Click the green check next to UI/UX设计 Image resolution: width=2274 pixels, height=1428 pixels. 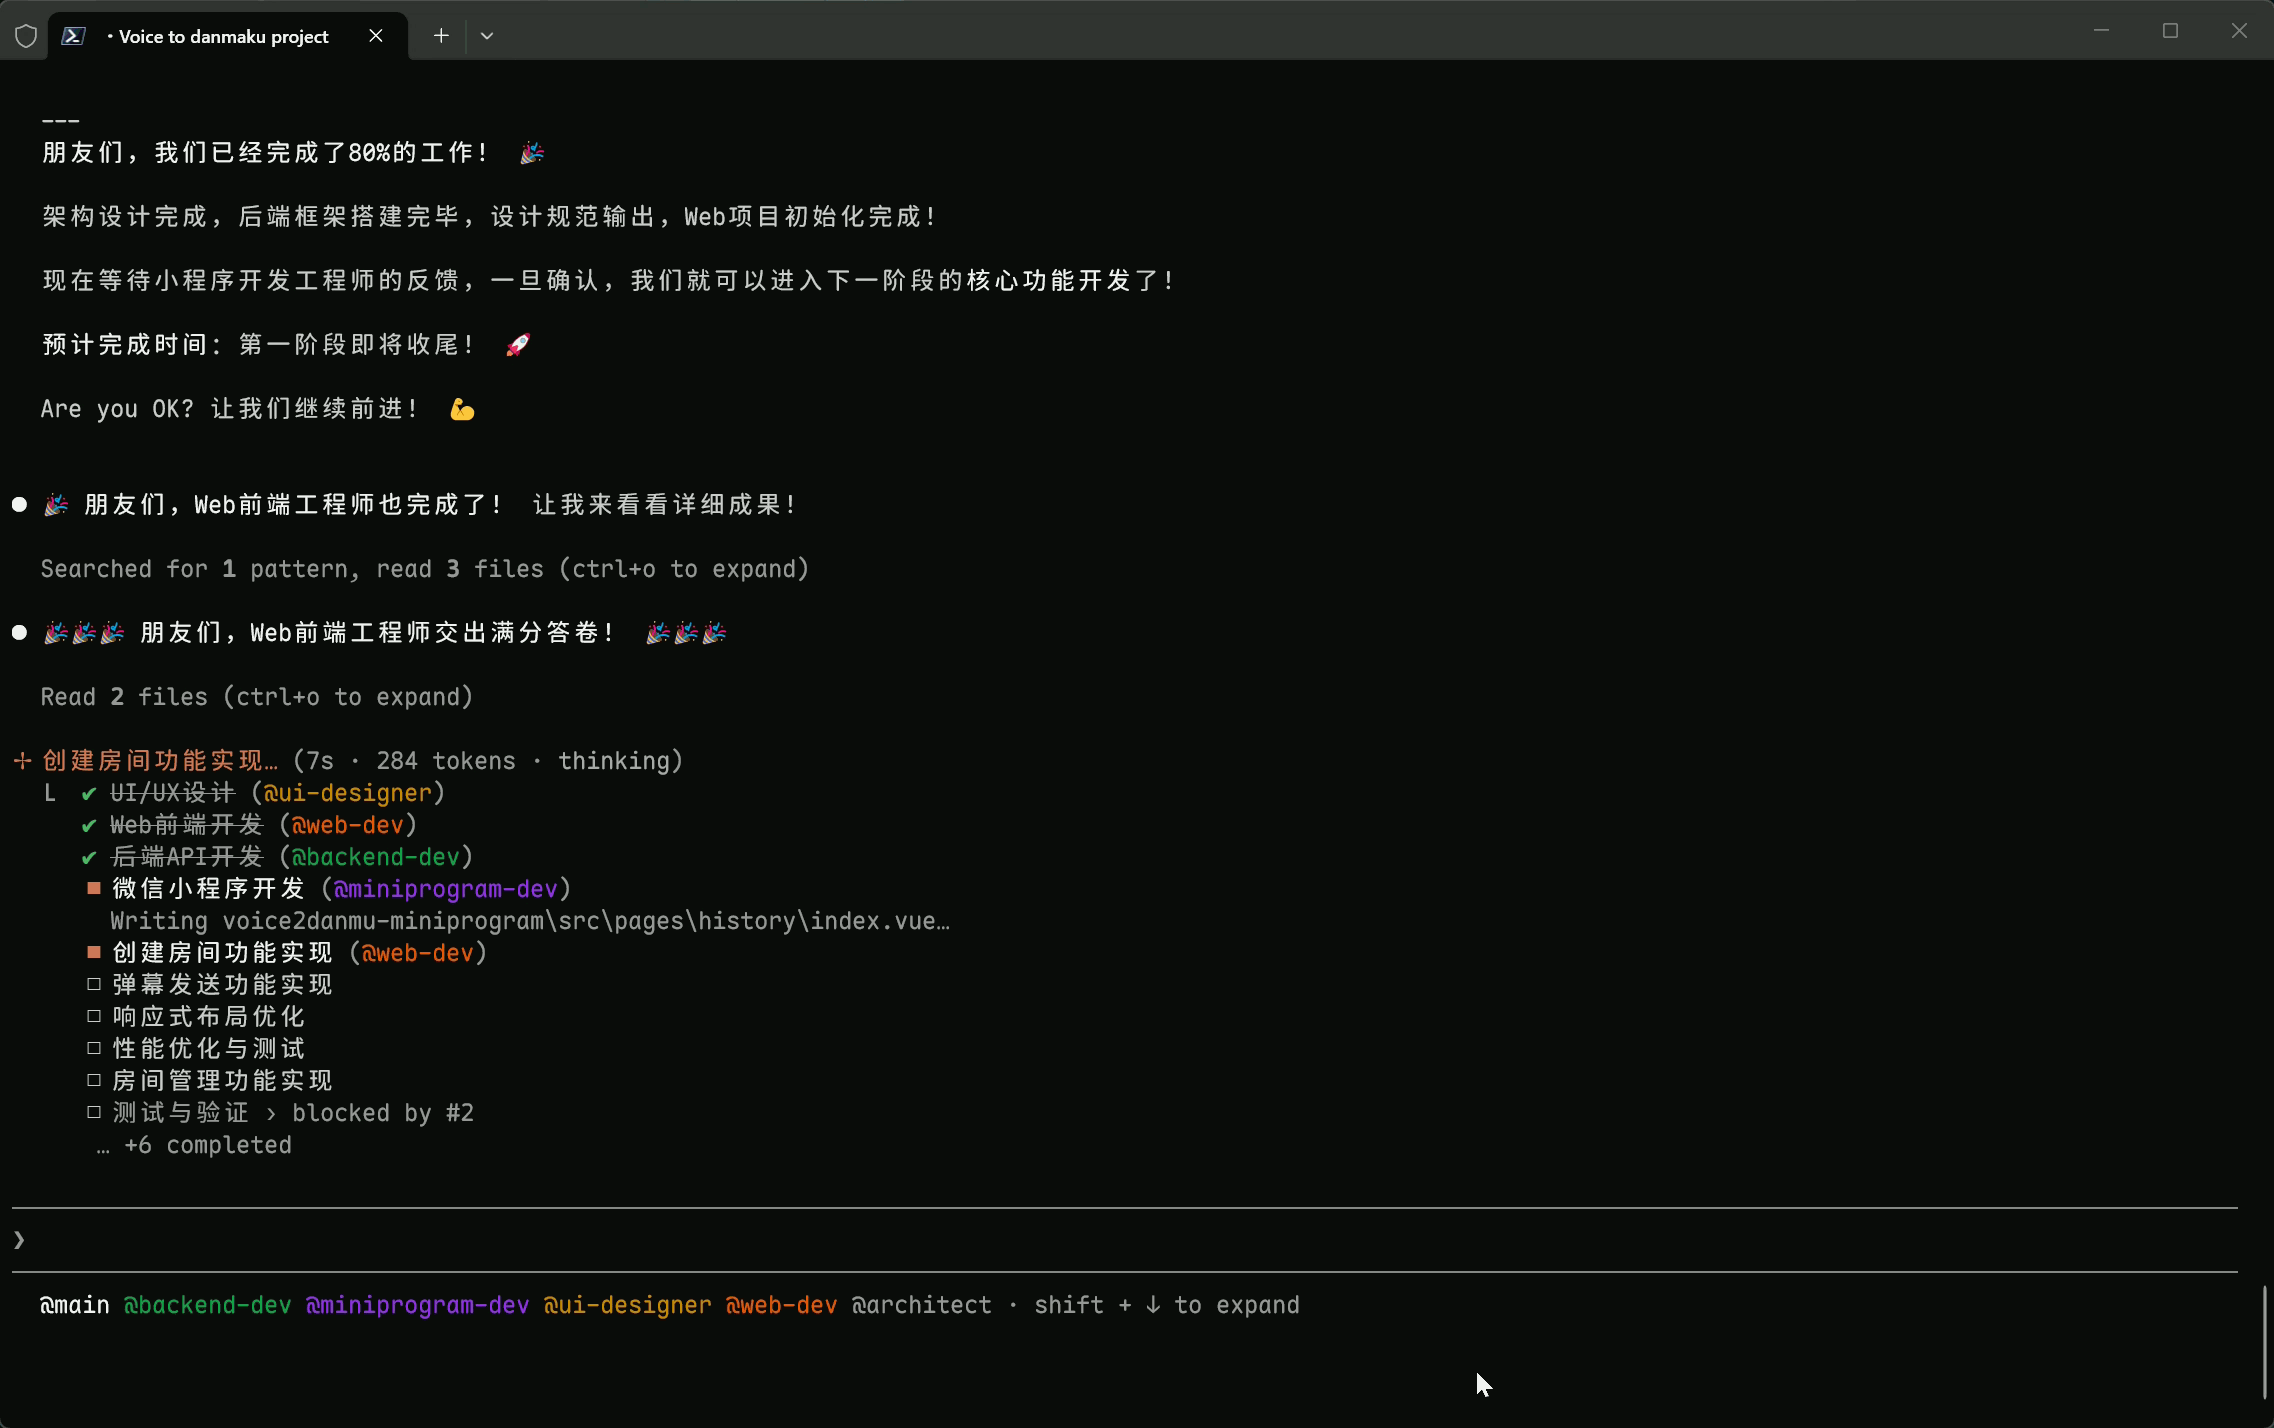89,794
